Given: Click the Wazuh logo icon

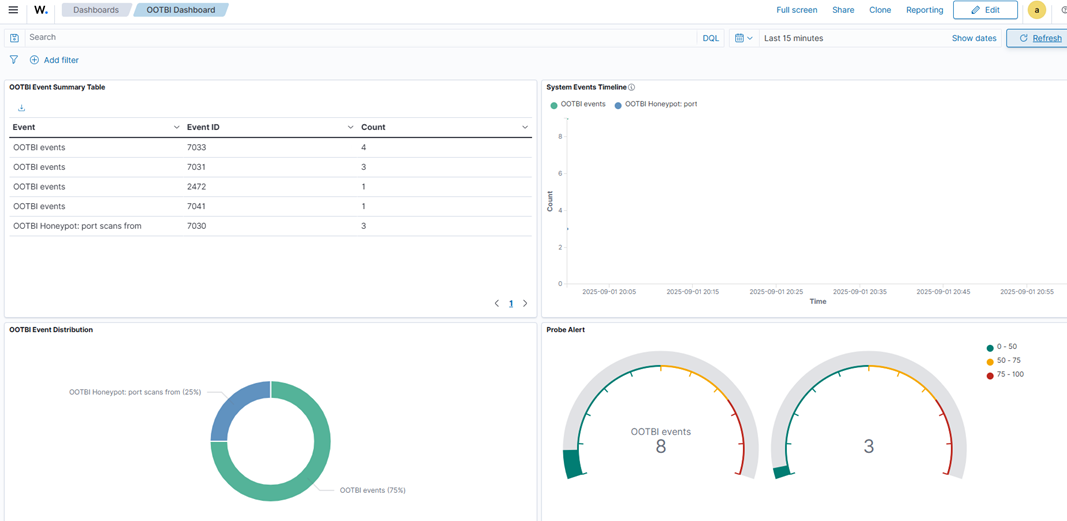Looking at the screenshot, I should (41, 10).
